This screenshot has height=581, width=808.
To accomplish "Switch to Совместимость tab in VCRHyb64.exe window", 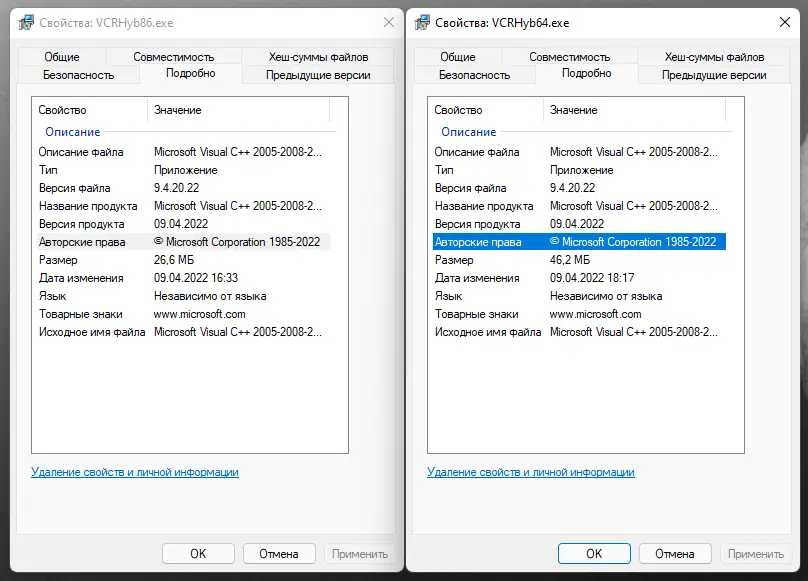I will click(x=569, y=57).
